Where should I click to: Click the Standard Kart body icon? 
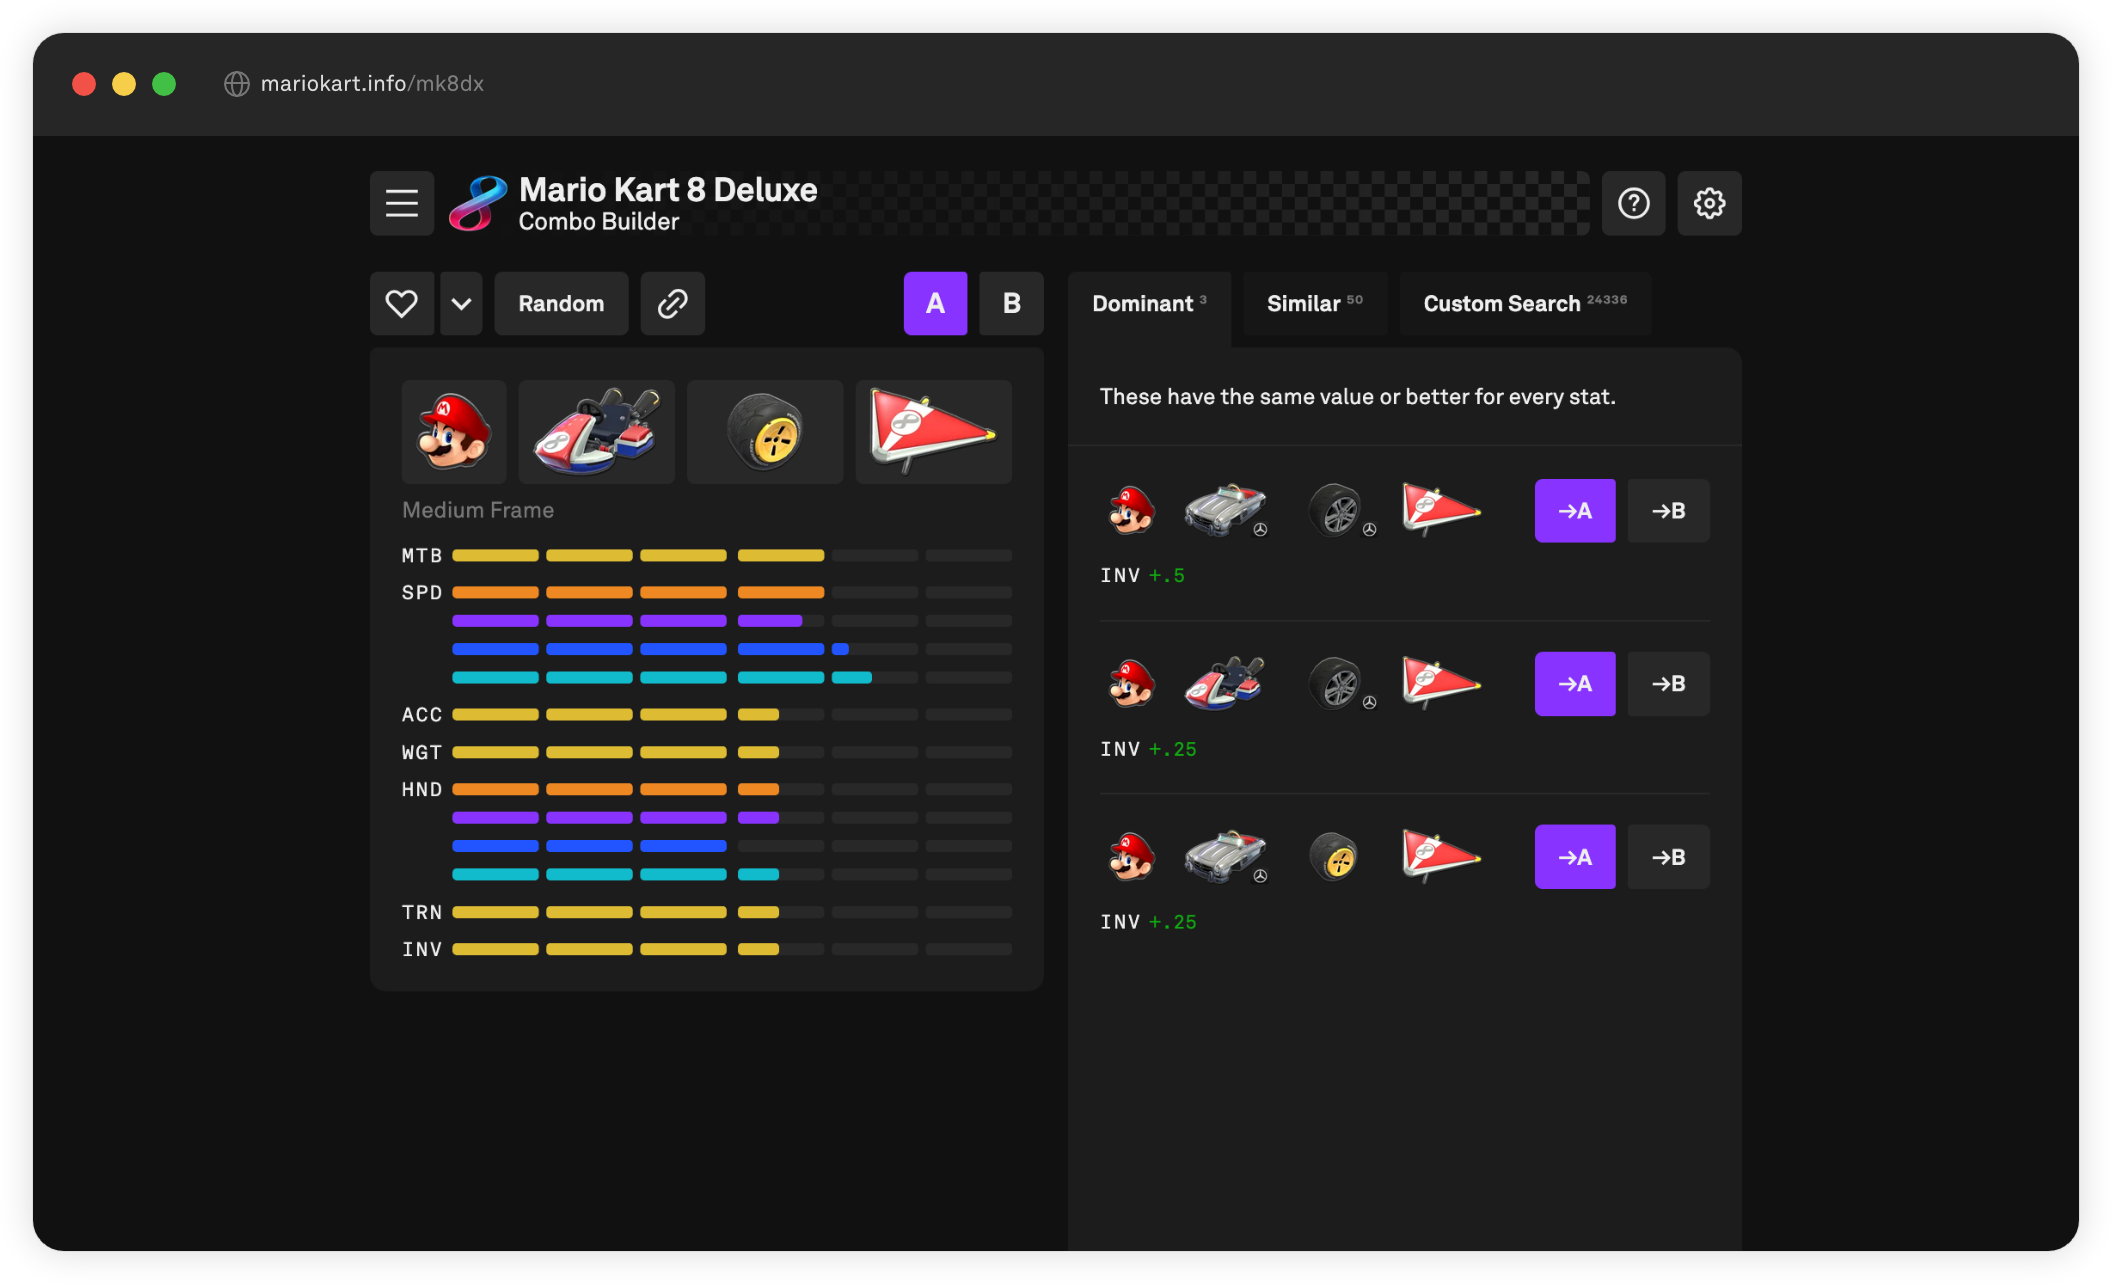[x=599, y=430]
